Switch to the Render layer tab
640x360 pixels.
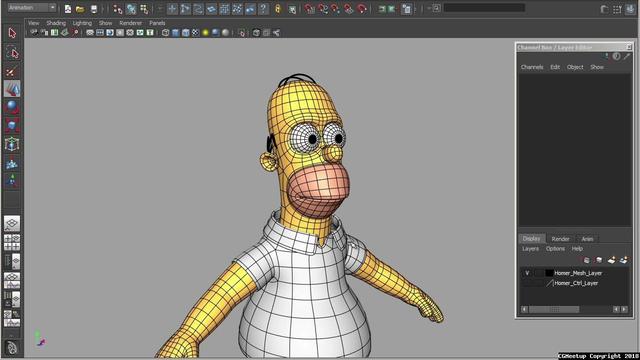pyautogui.click(x=560, y=239)
